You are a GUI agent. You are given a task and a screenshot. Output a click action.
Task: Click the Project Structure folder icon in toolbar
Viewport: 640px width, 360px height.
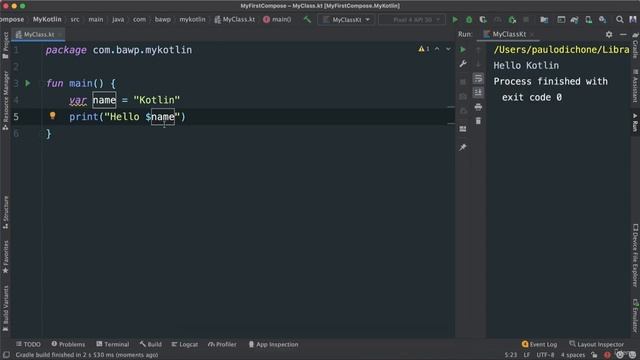click(x=544, y=20)
